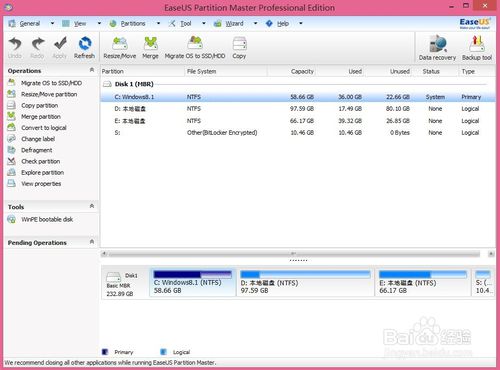Sort by the Capacity column header

pyautogui.click(x=292, y=71)
